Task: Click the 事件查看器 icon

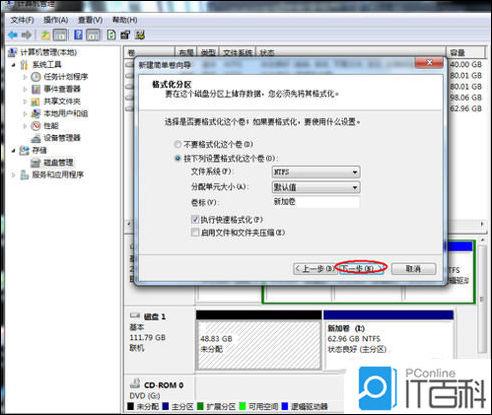Action: pos(36,89)
